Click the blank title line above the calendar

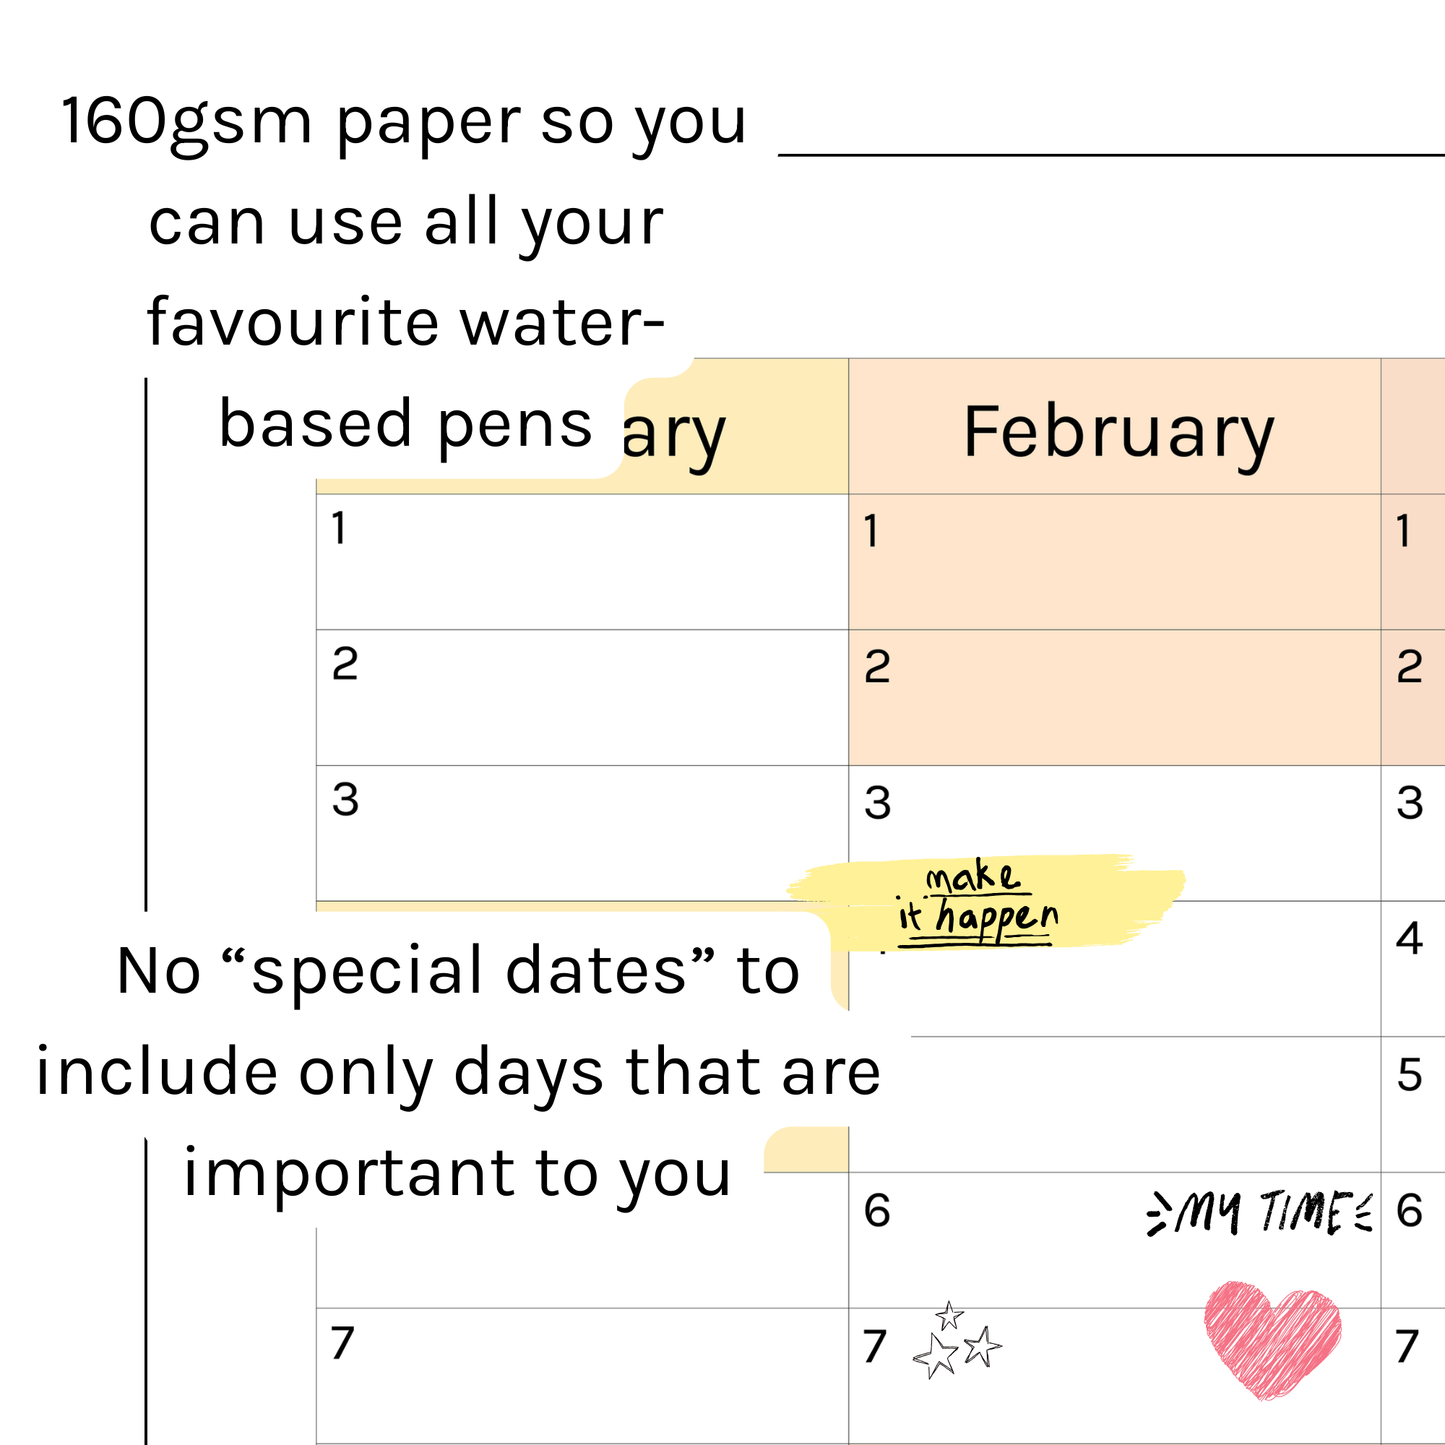[x=1110, y=154]
